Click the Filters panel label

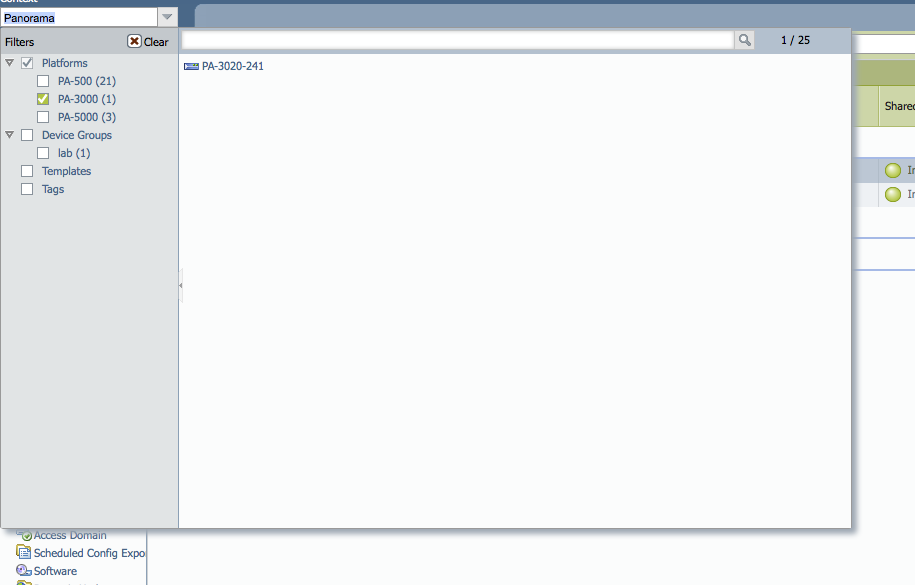(x=20, y=42)
